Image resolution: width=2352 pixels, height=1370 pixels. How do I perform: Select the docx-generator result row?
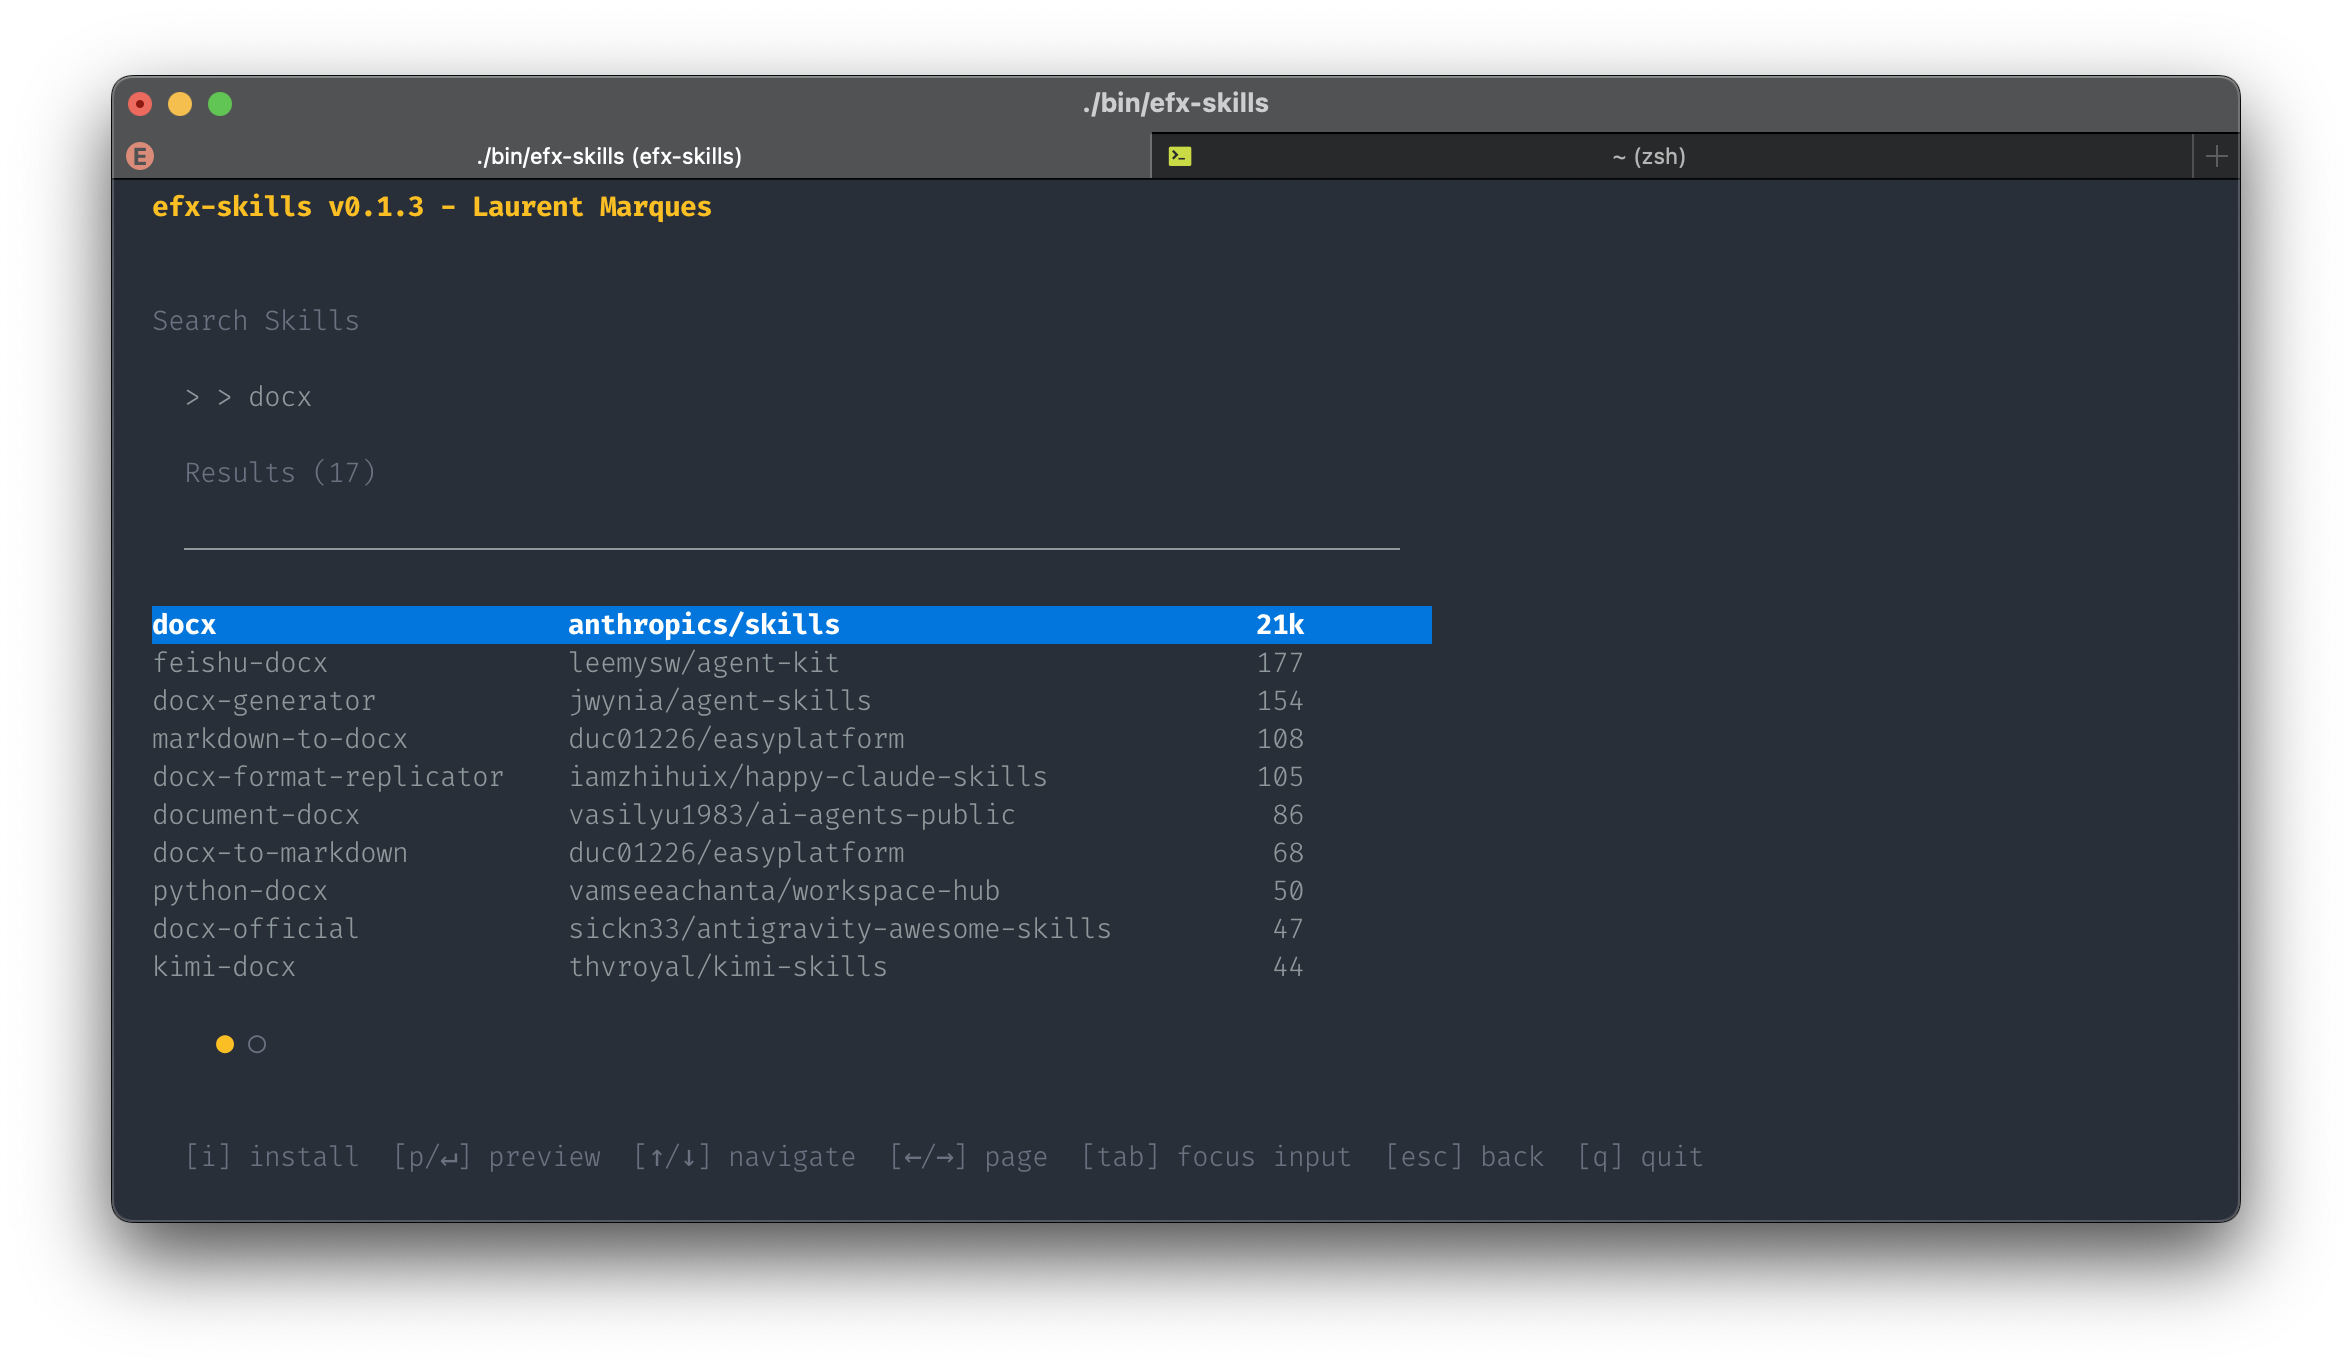264,701
